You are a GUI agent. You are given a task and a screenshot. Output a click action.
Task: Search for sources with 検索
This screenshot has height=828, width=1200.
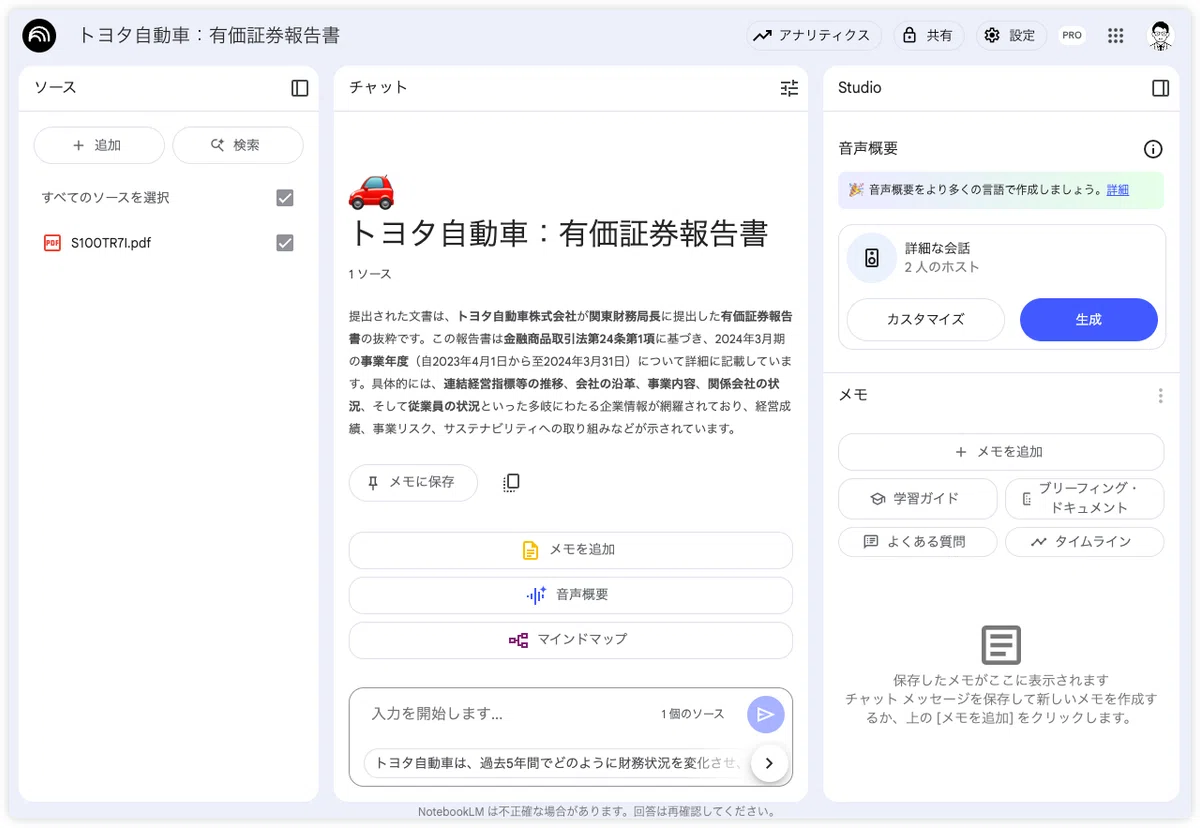pyautogui.click(x=237, y=145)
